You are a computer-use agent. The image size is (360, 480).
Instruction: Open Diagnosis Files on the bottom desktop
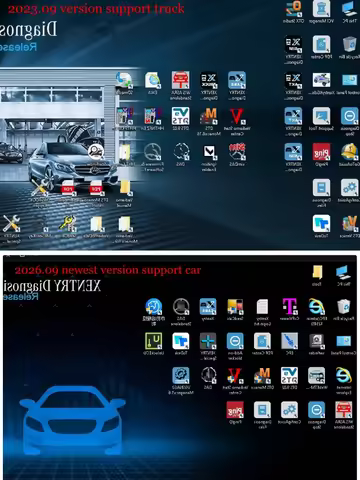click(262, 410)
